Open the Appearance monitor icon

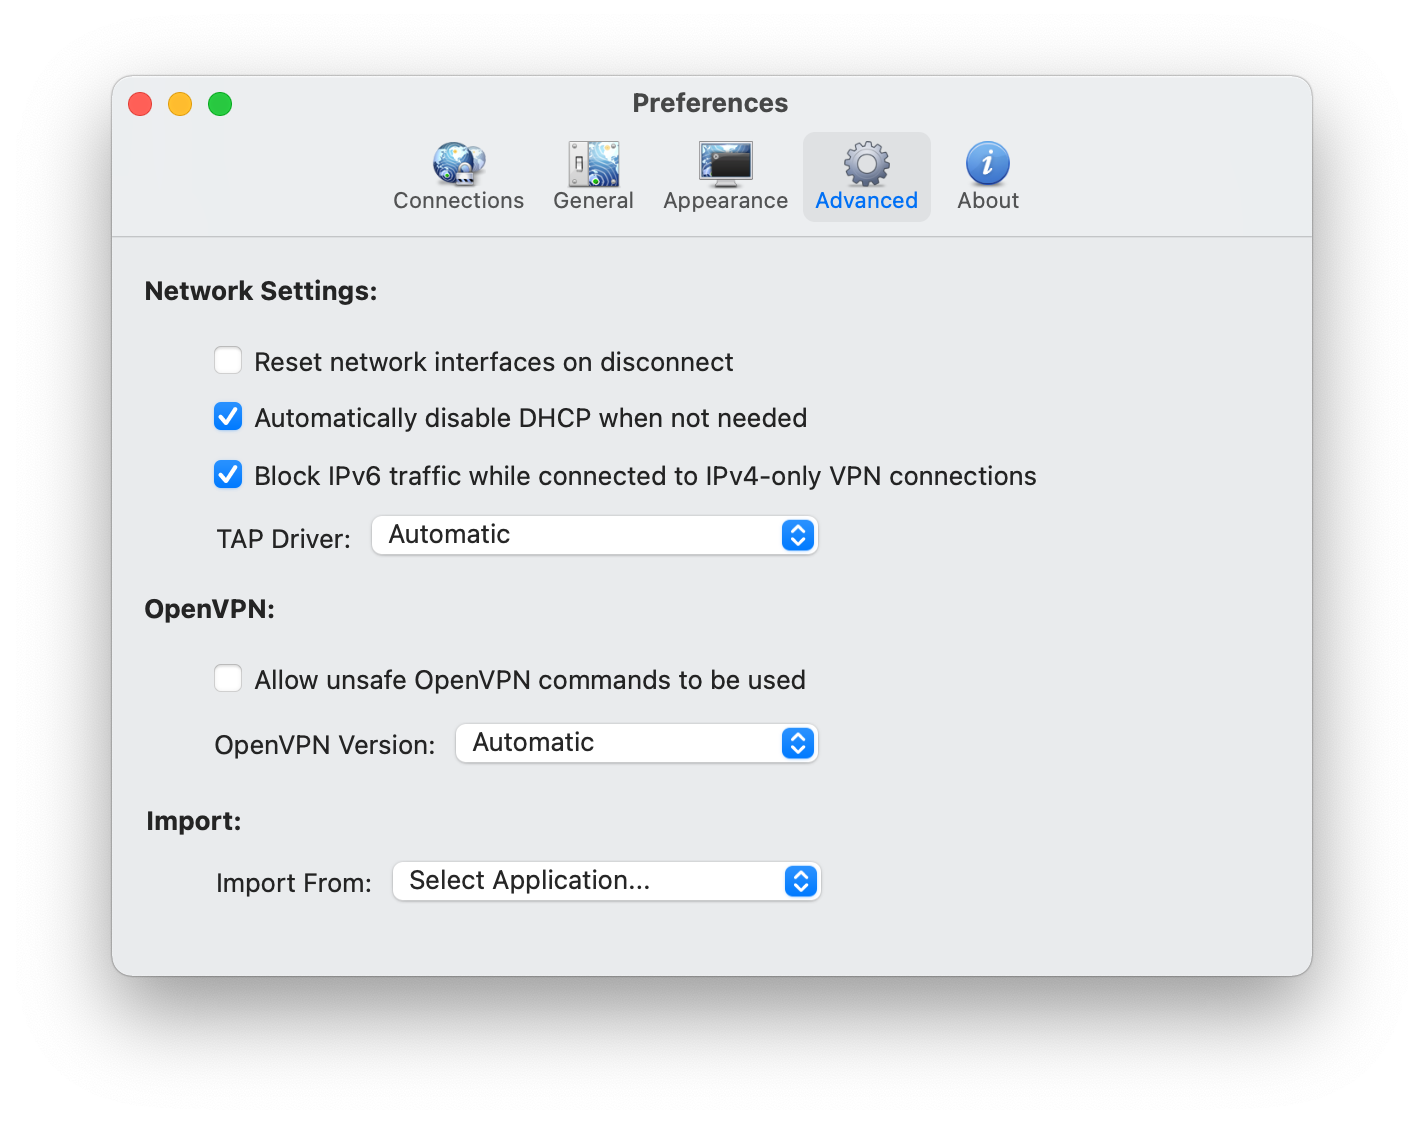(x=726, y=164)
